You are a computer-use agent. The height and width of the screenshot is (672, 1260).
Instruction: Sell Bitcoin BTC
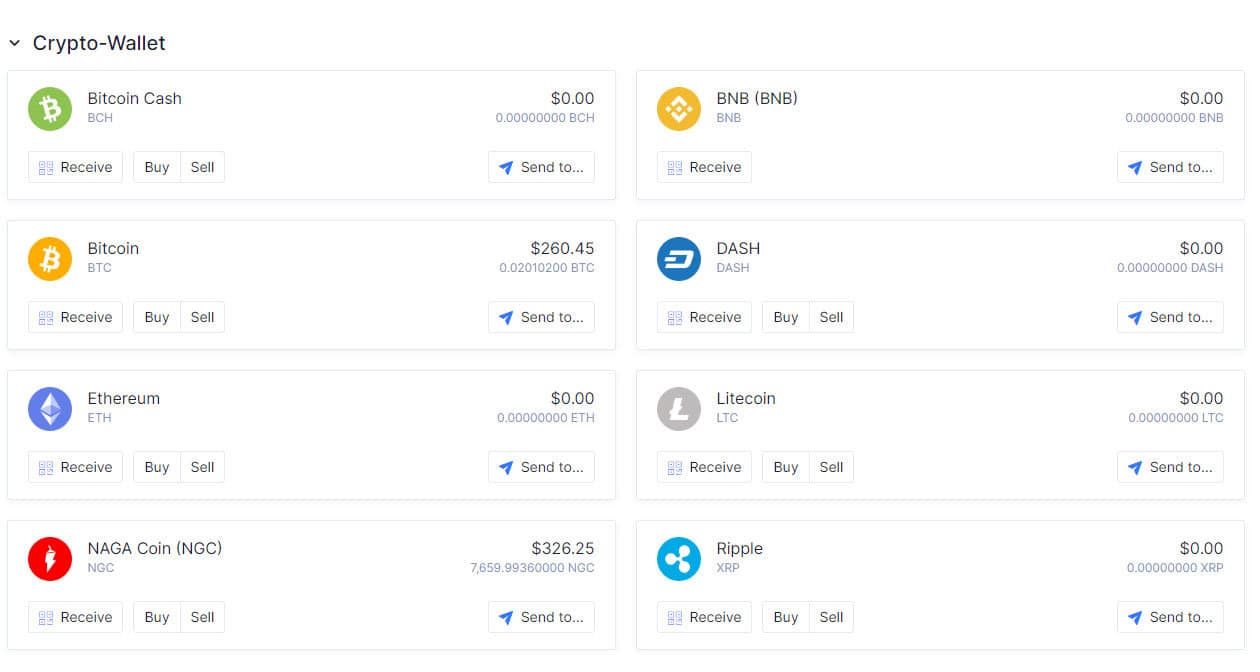click(203, 317)
